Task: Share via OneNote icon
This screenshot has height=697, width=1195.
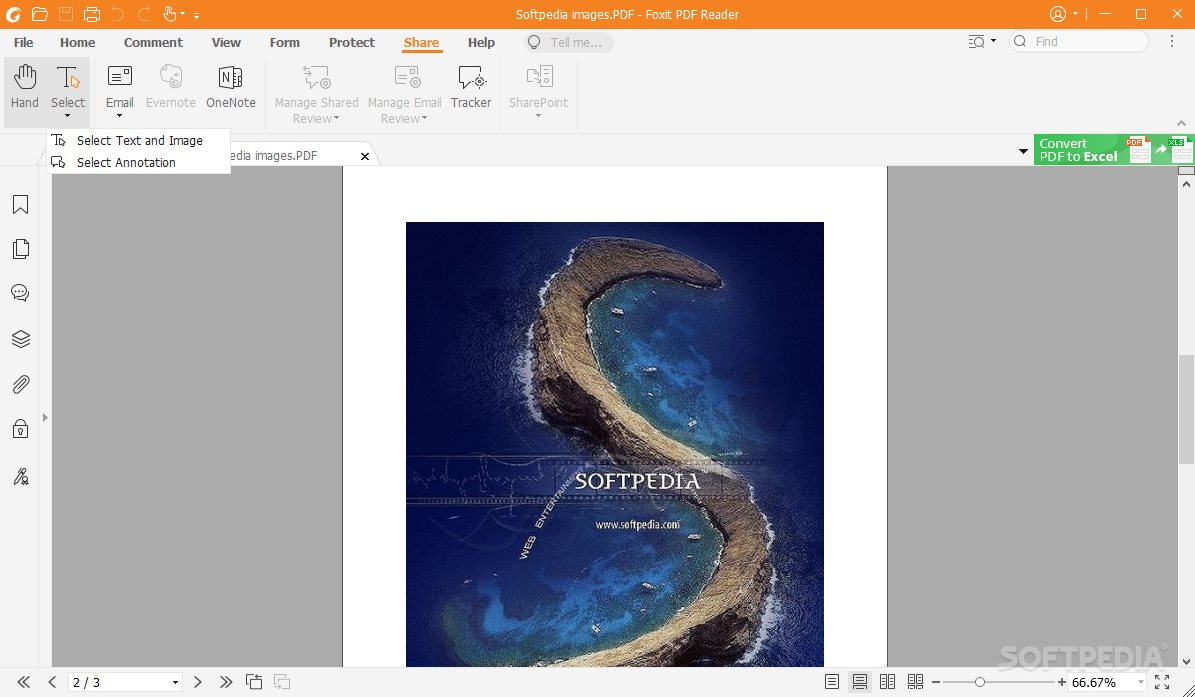Action: (230, 87)
